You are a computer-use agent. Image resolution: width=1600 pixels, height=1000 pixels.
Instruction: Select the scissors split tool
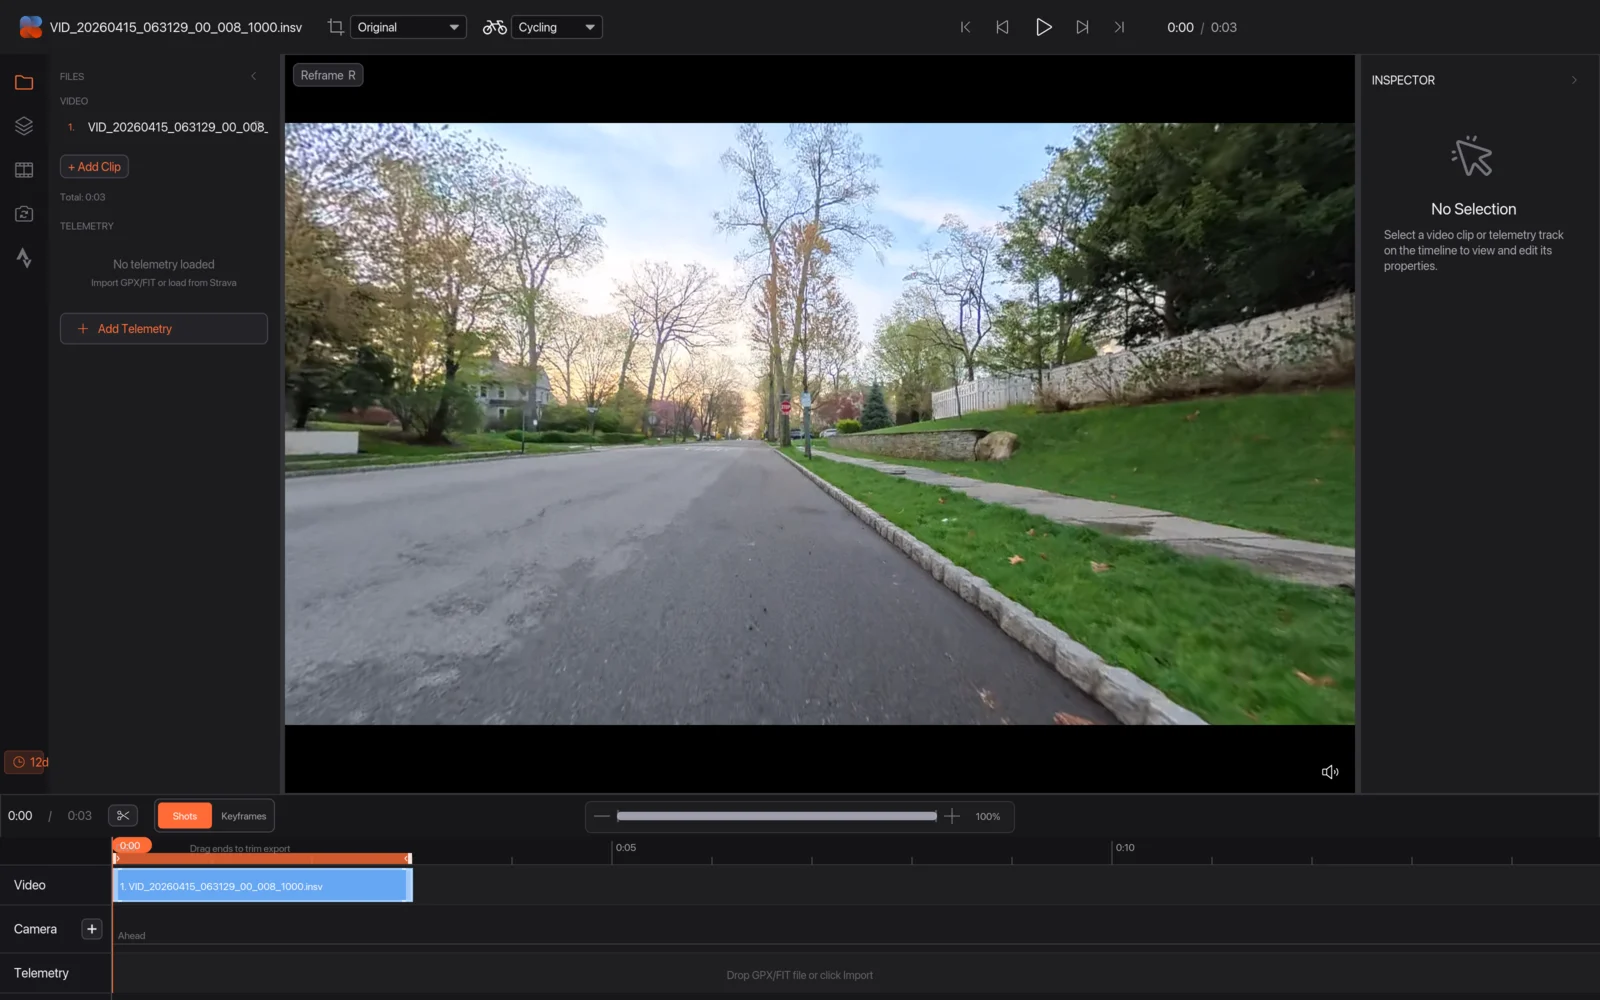tap(123, 816)
